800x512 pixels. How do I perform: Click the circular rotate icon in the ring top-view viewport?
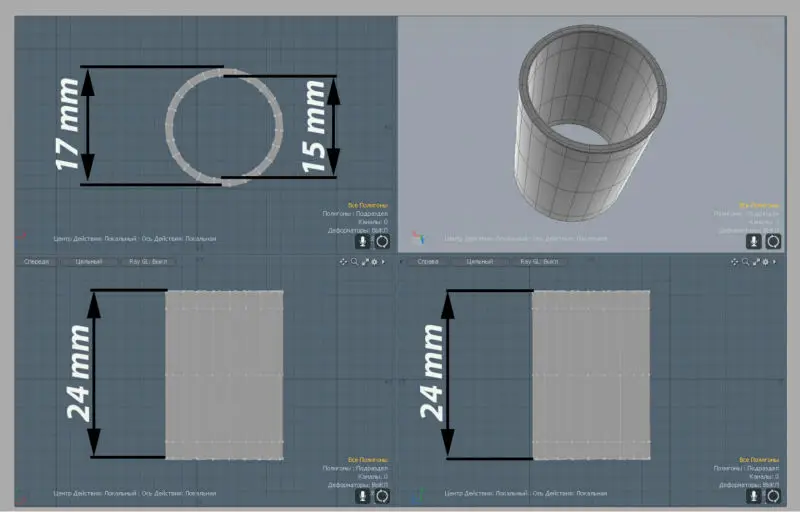(382, 241)
